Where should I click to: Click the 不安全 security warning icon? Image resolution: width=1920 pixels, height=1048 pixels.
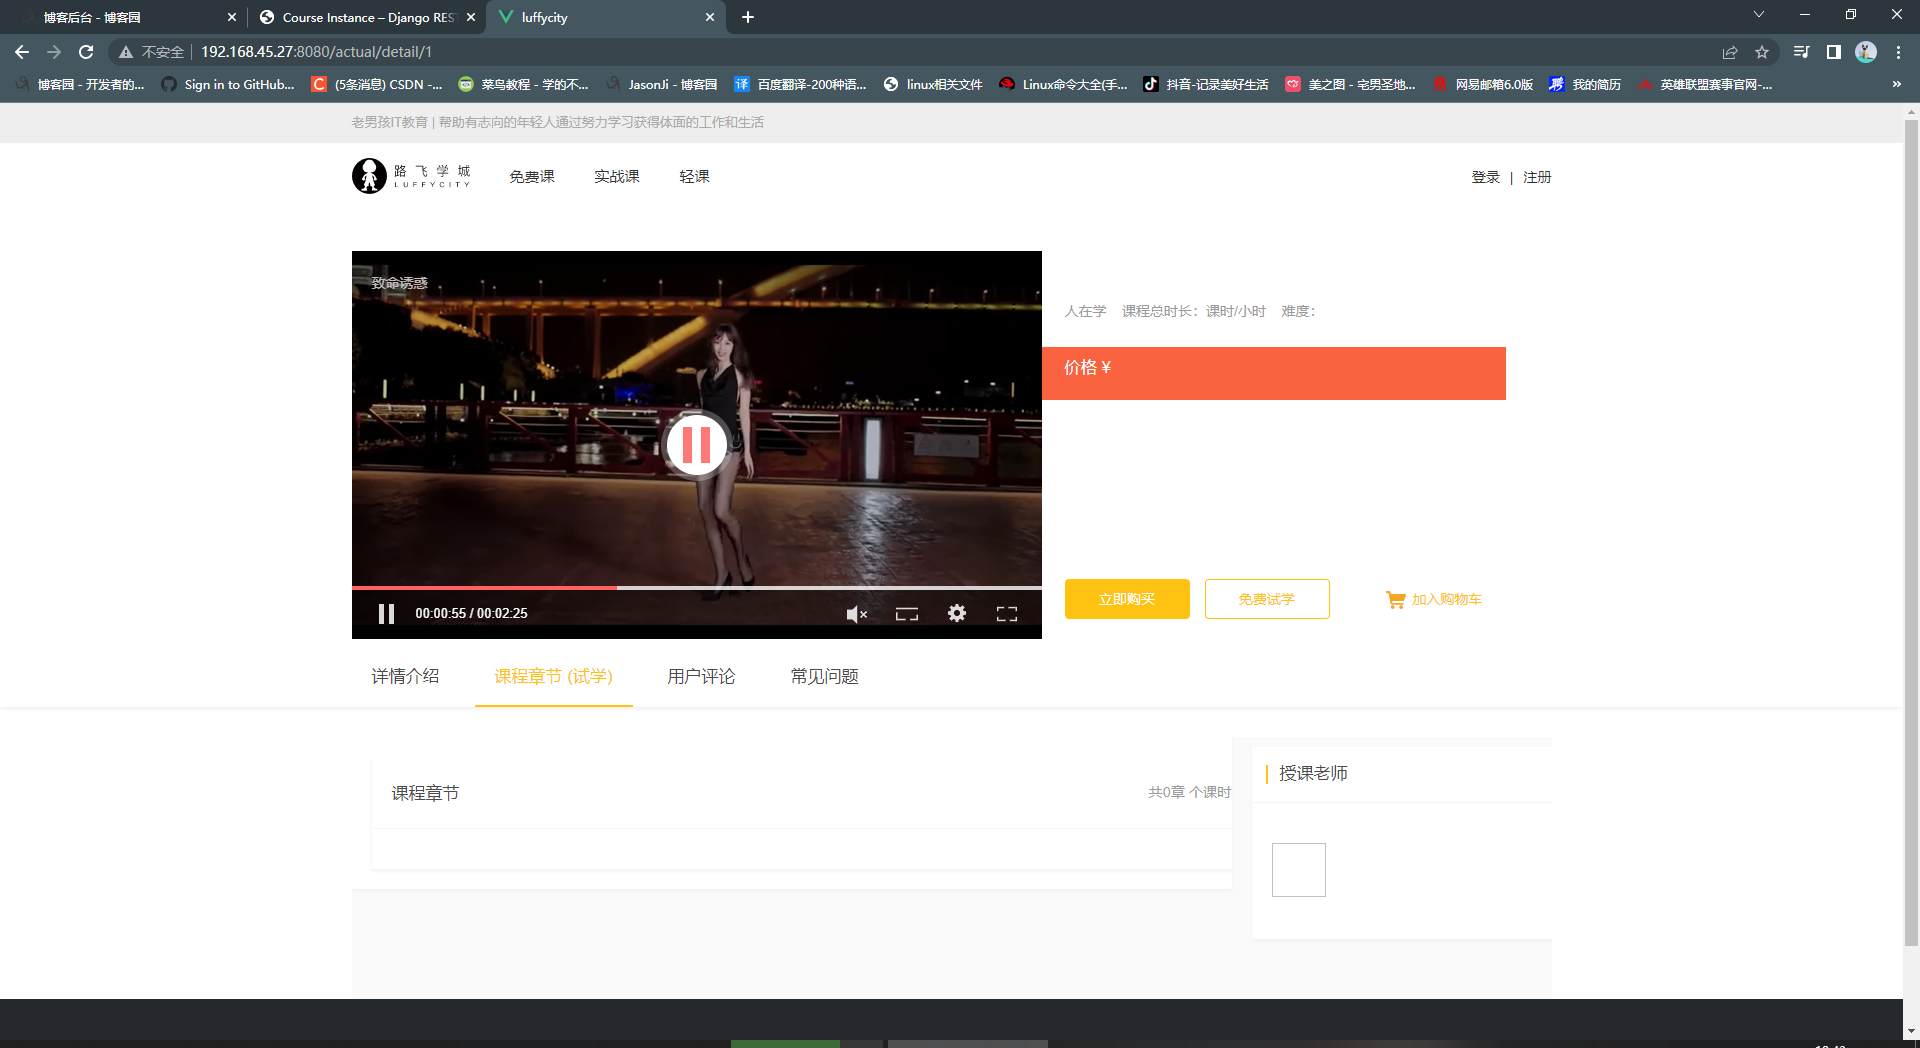pos(126,52)
